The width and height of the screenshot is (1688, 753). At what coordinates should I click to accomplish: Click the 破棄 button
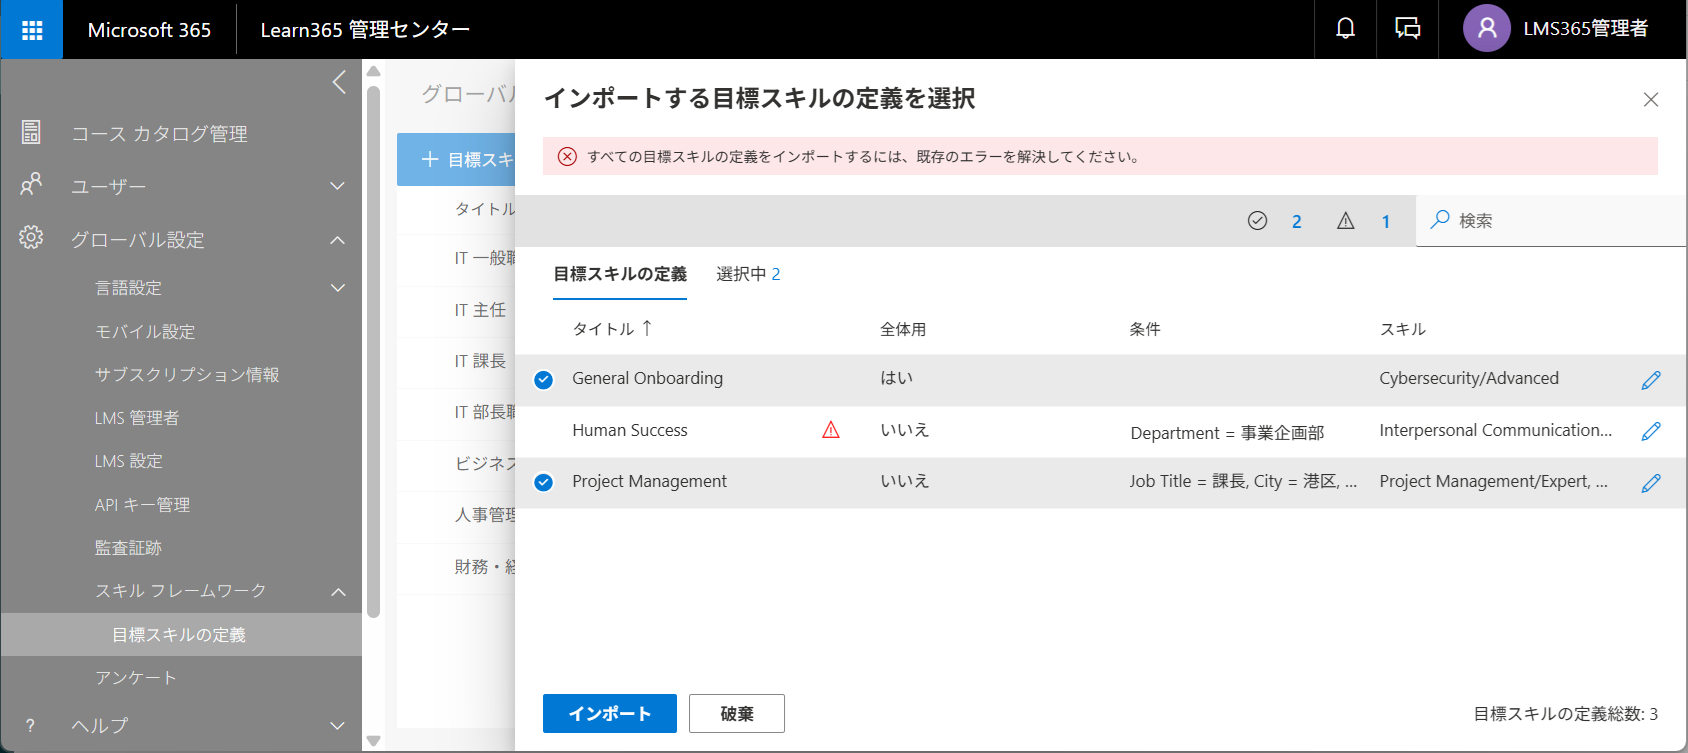pos(737,713)
